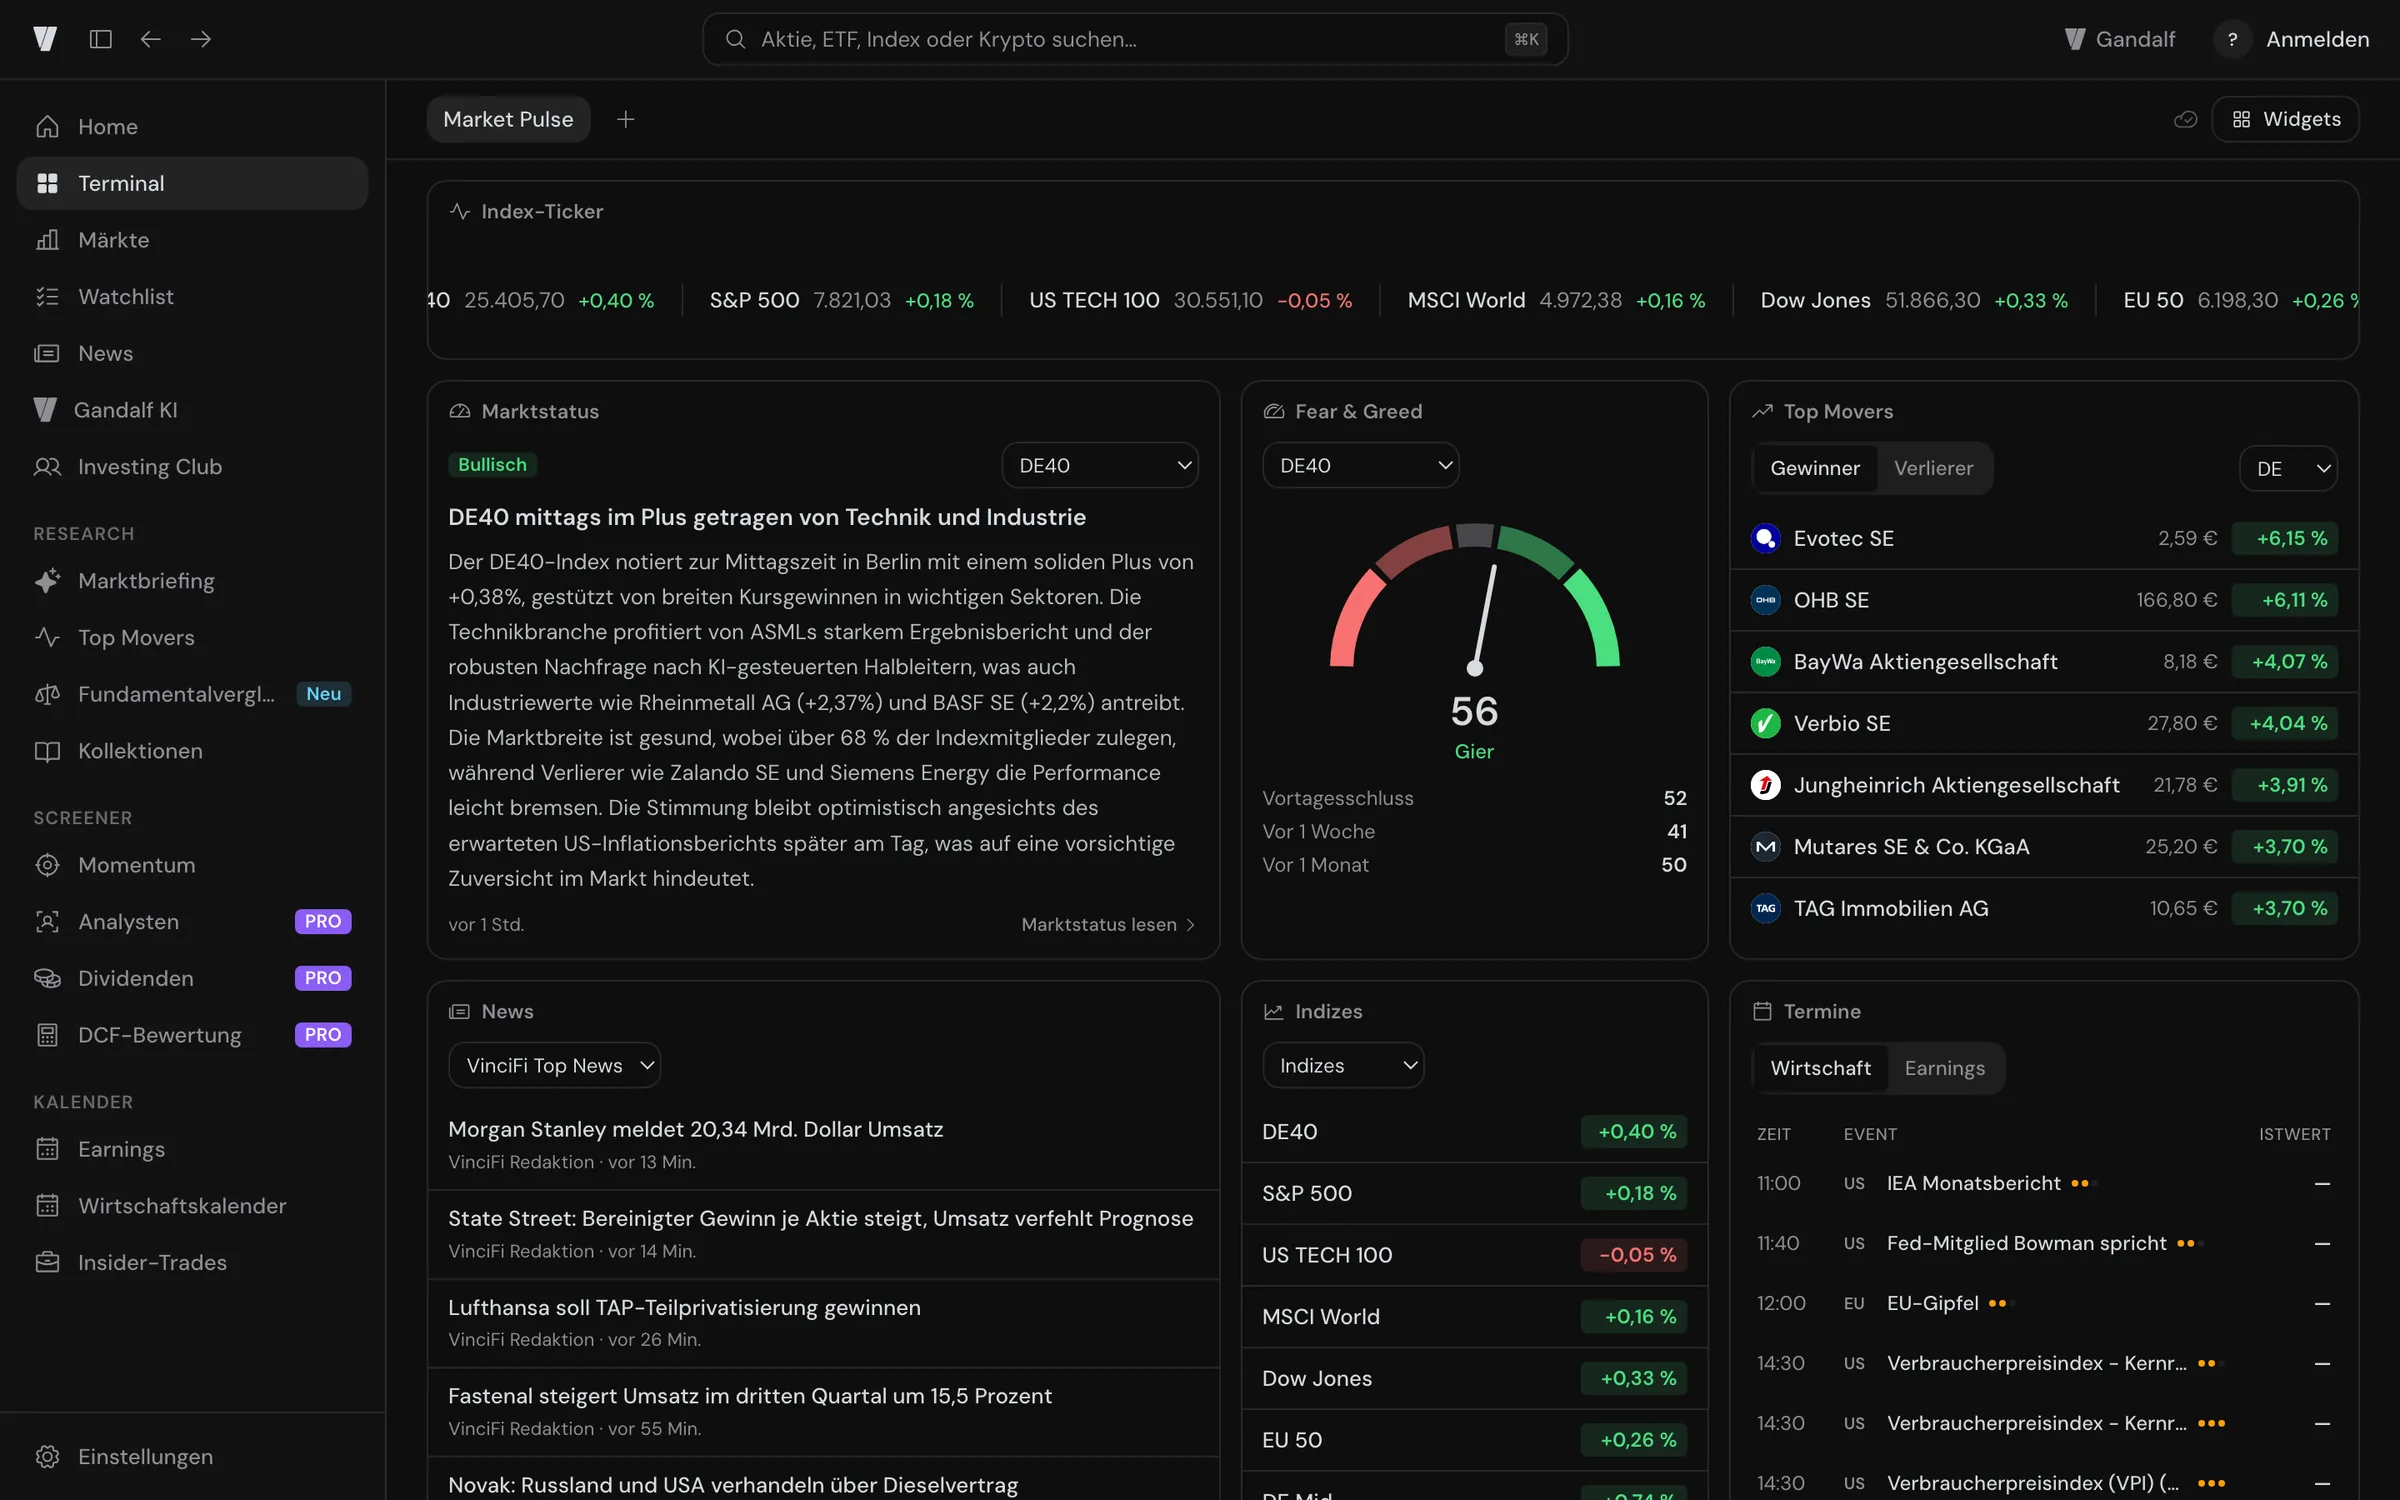The width and height of the screenshot is (2400, 1500).
Task: Open Einstellungen settings
Action: (192, 1457)
